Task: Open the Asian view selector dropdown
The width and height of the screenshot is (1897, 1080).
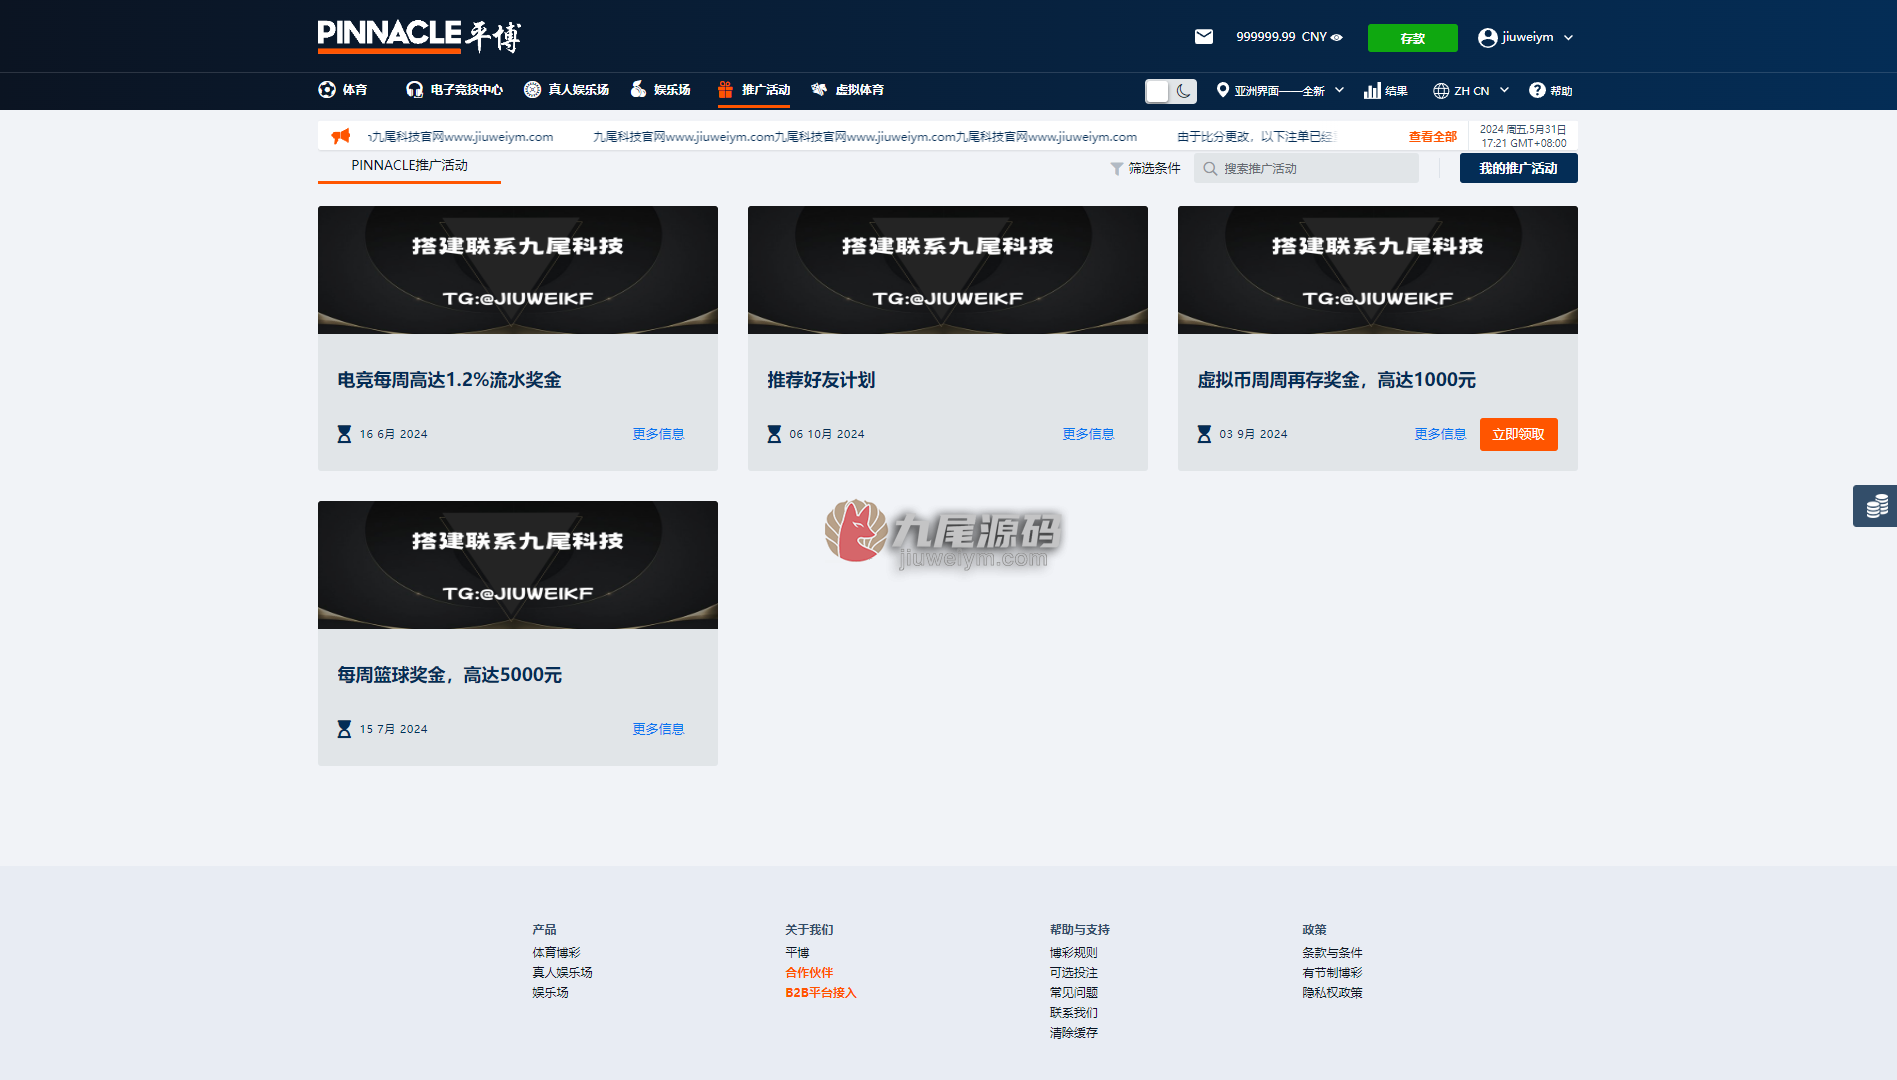Action: (1280, 90)
